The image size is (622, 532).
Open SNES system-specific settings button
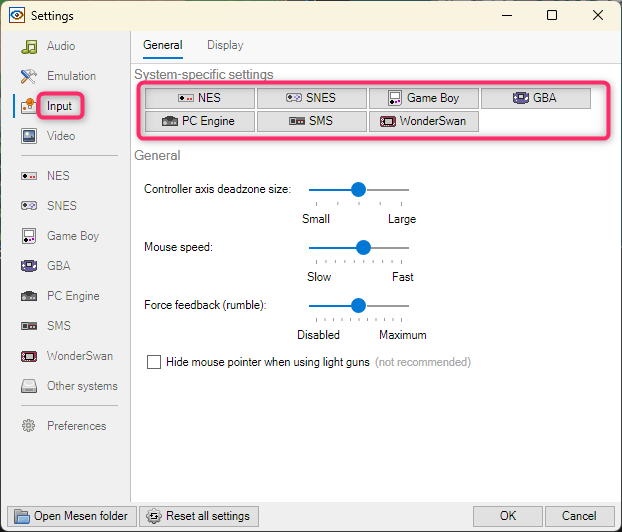point(312,98)
